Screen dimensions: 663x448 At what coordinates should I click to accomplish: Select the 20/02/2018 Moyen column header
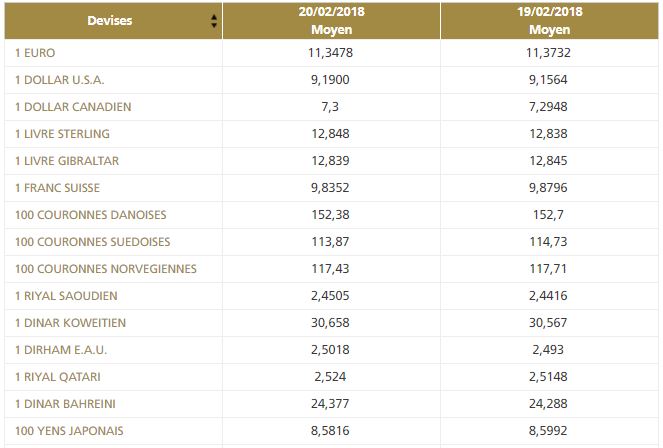point(331,21)
